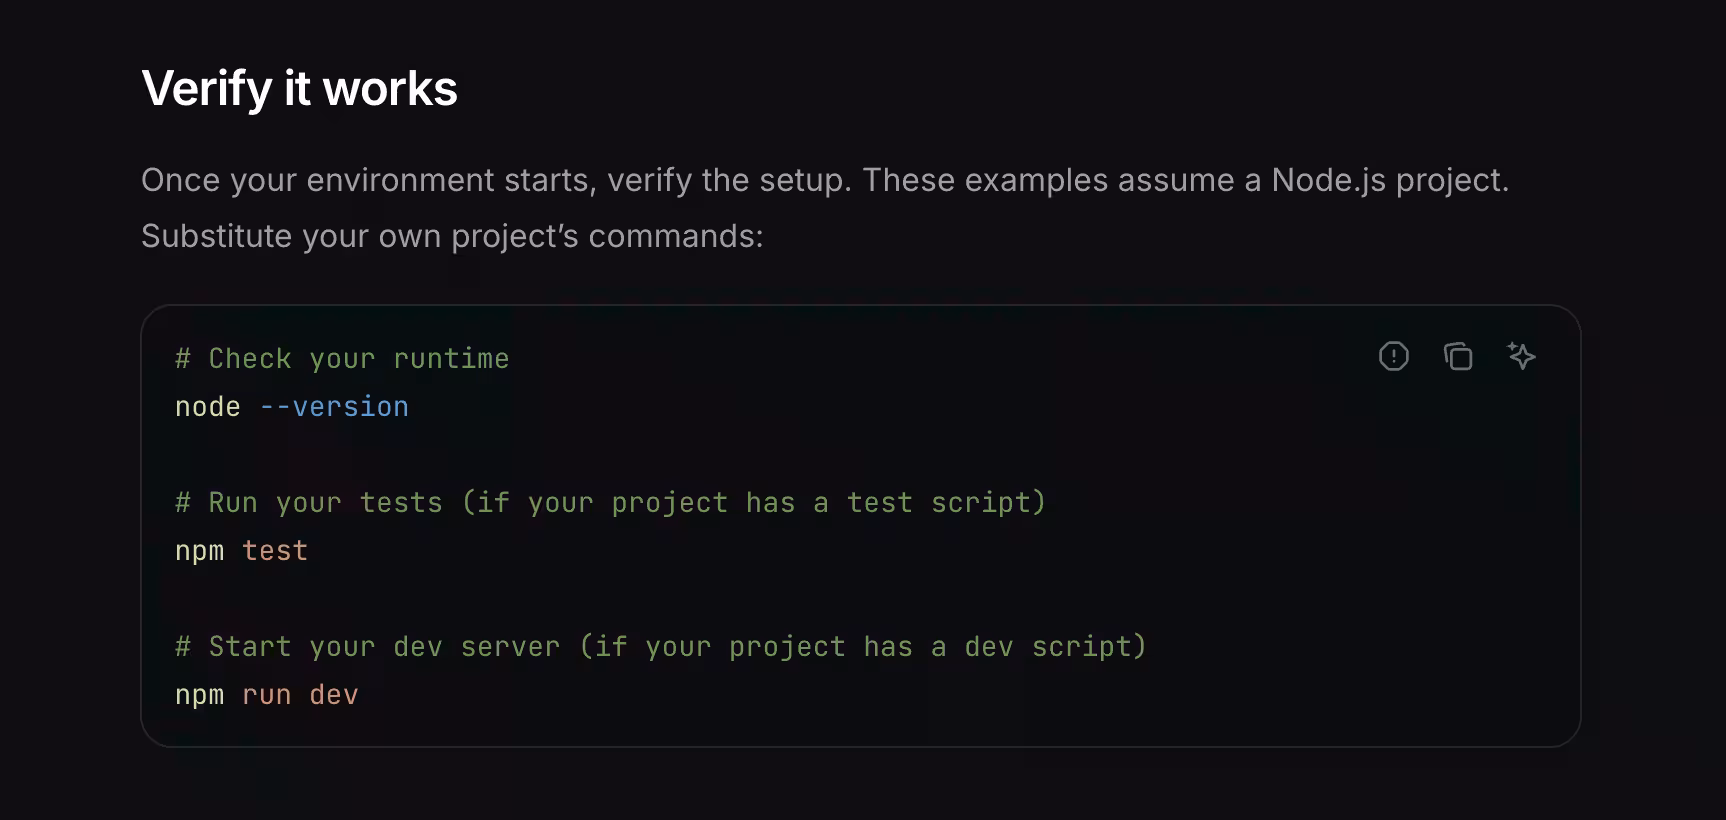Screen dimensions: 1726x820
Task: Select the 'node --version' command line
Action: coord(291,406)
